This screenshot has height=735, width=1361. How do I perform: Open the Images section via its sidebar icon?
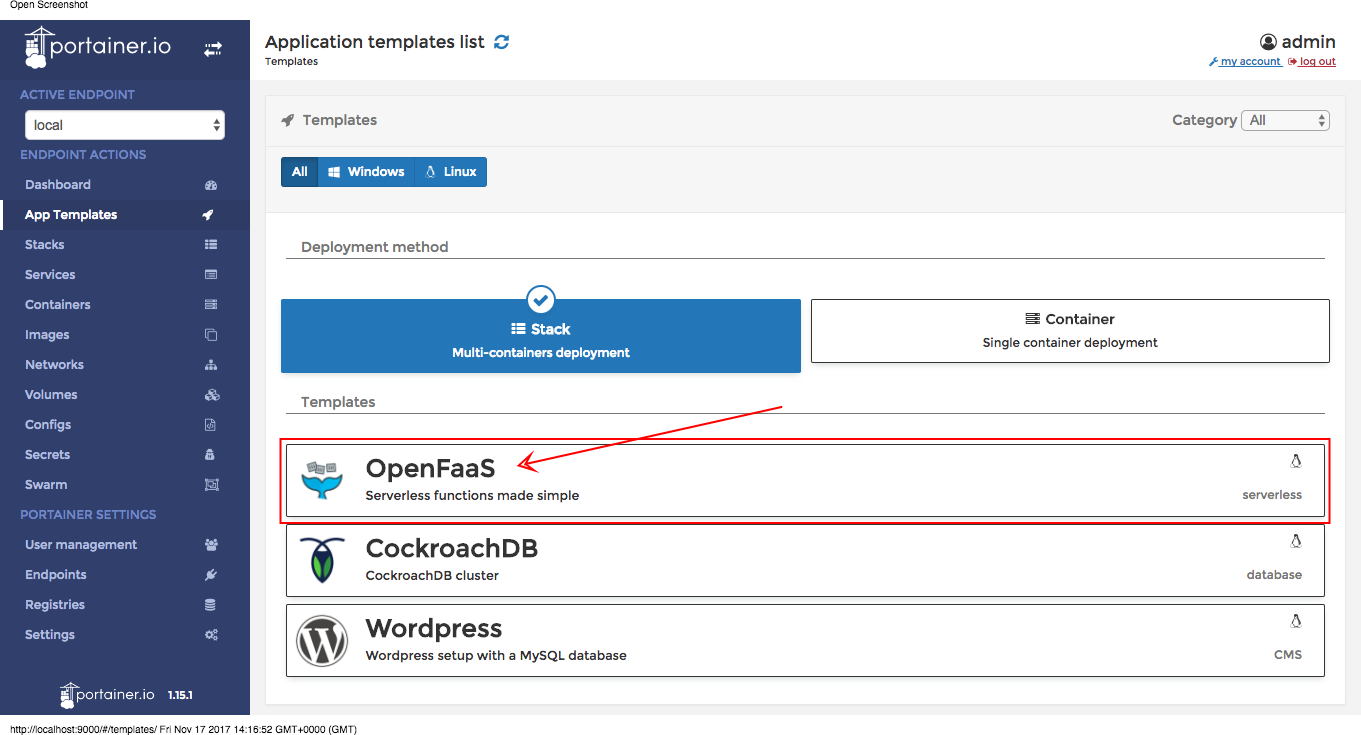pos(212,334)
